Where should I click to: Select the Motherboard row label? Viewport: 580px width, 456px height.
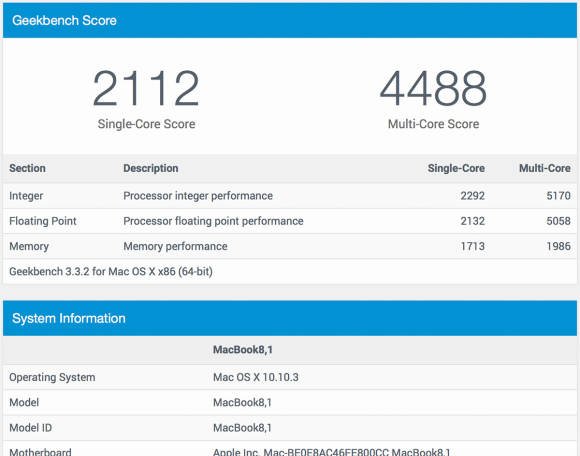click(40, 452)
